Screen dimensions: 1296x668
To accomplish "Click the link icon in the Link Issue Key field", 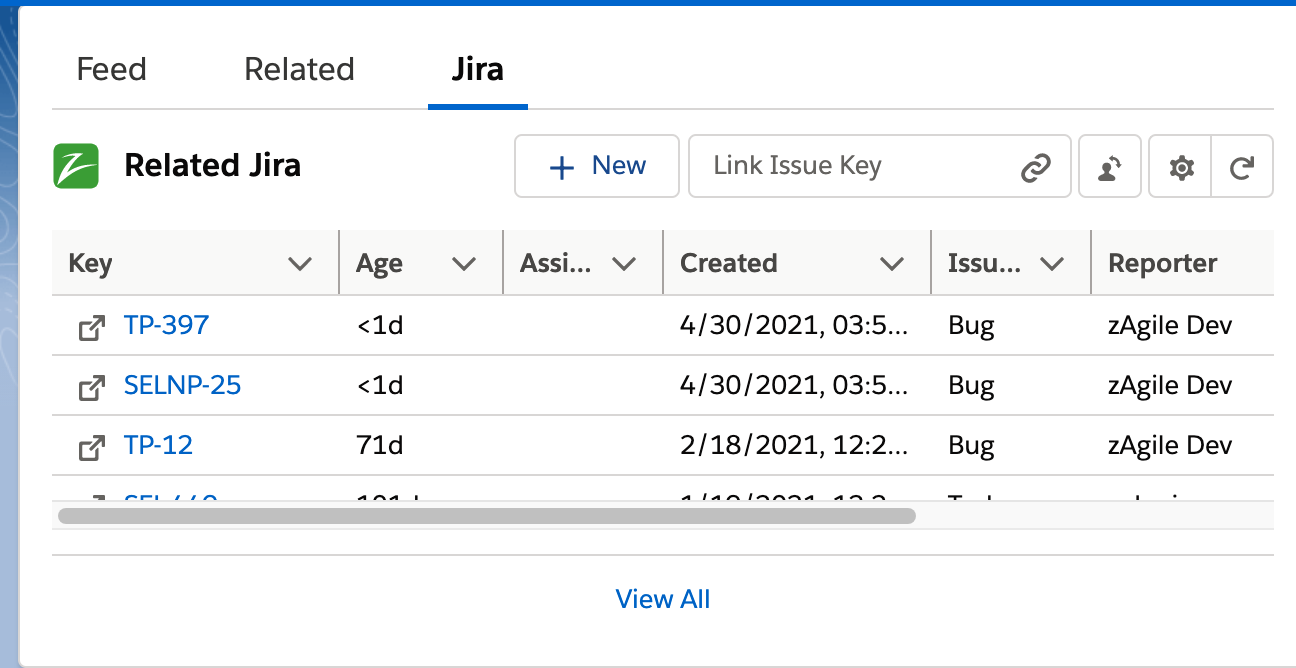I will (x=1038, y=166).
